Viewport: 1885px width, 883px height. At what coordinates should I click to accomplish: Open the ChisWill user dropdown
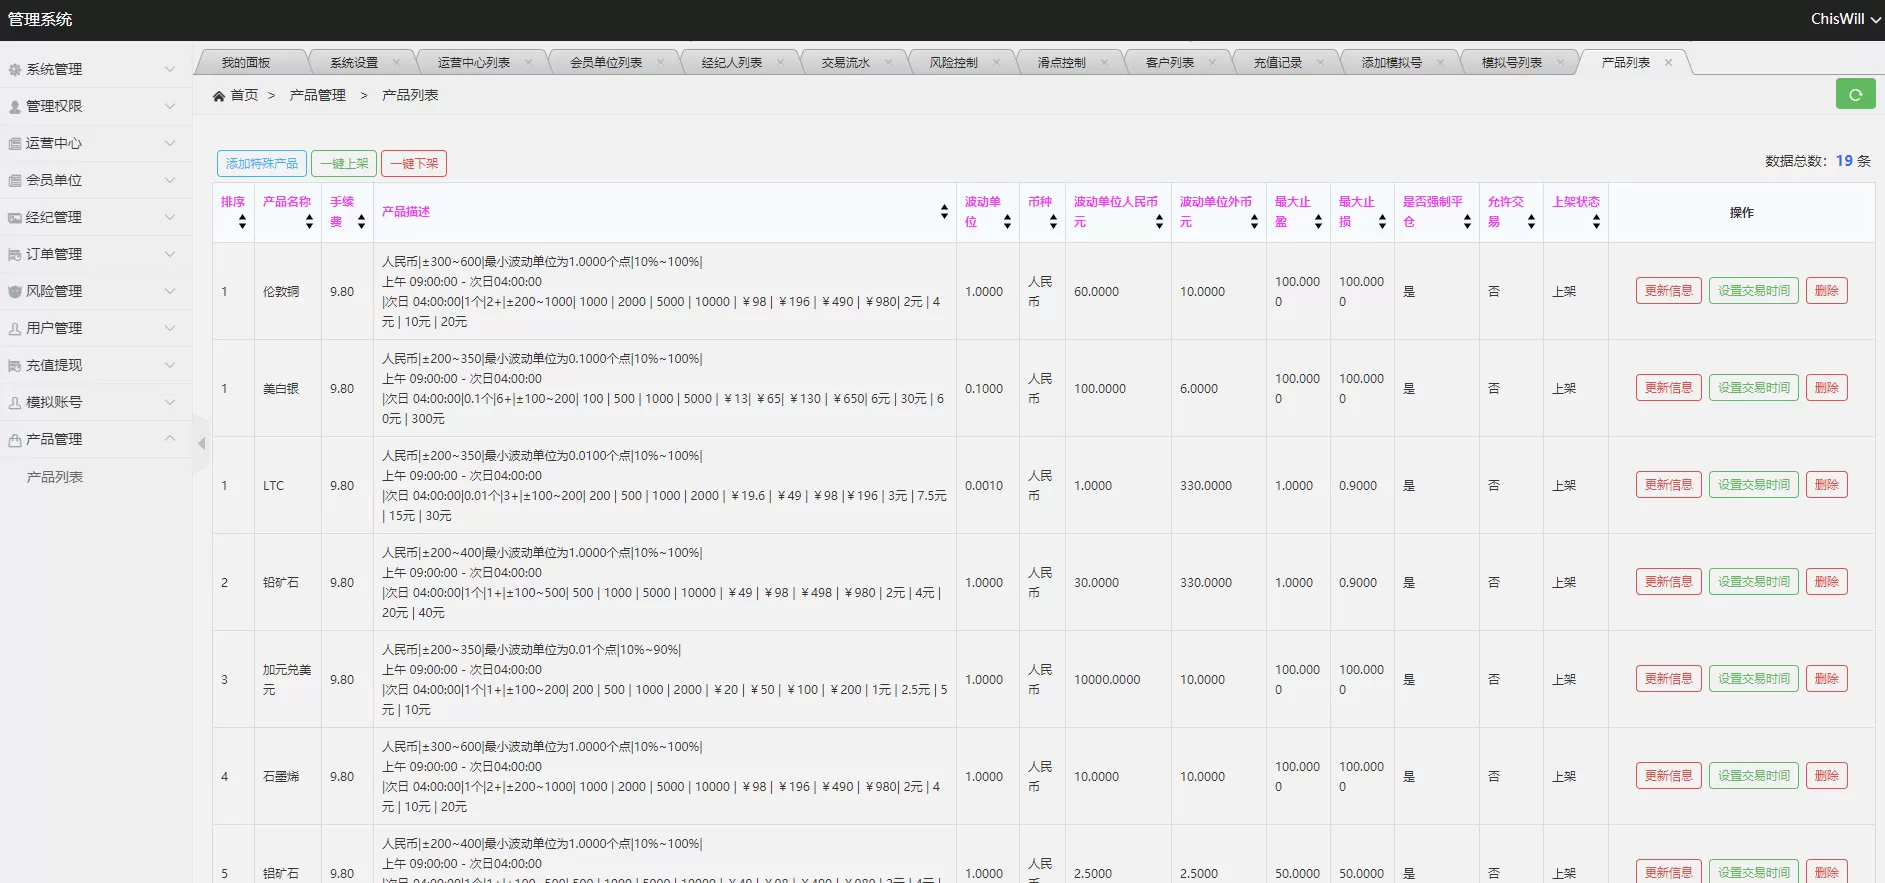1845,19
